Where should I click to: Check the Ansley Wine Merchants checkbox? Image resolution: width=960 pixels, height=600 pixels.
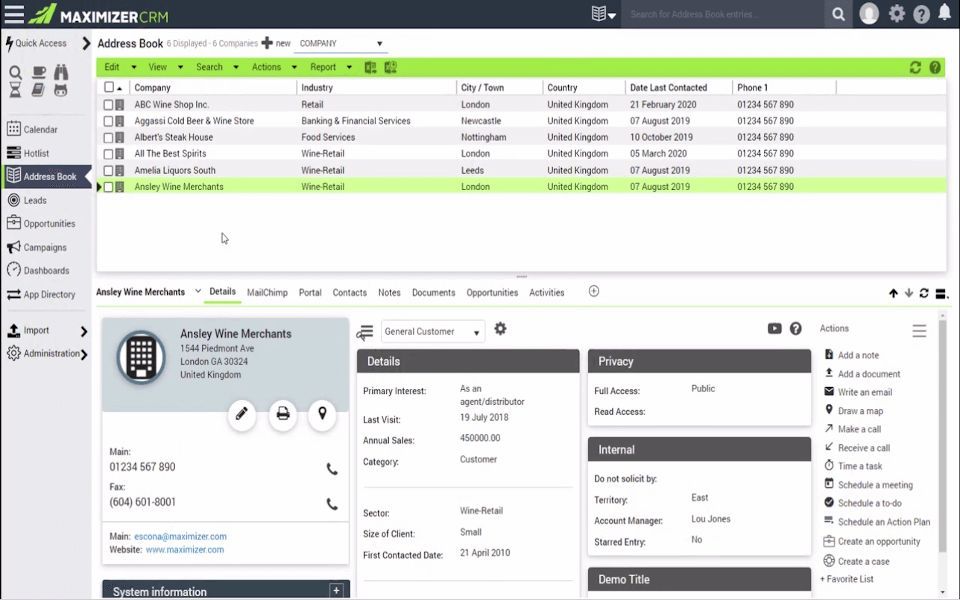[x=108, y=187]
